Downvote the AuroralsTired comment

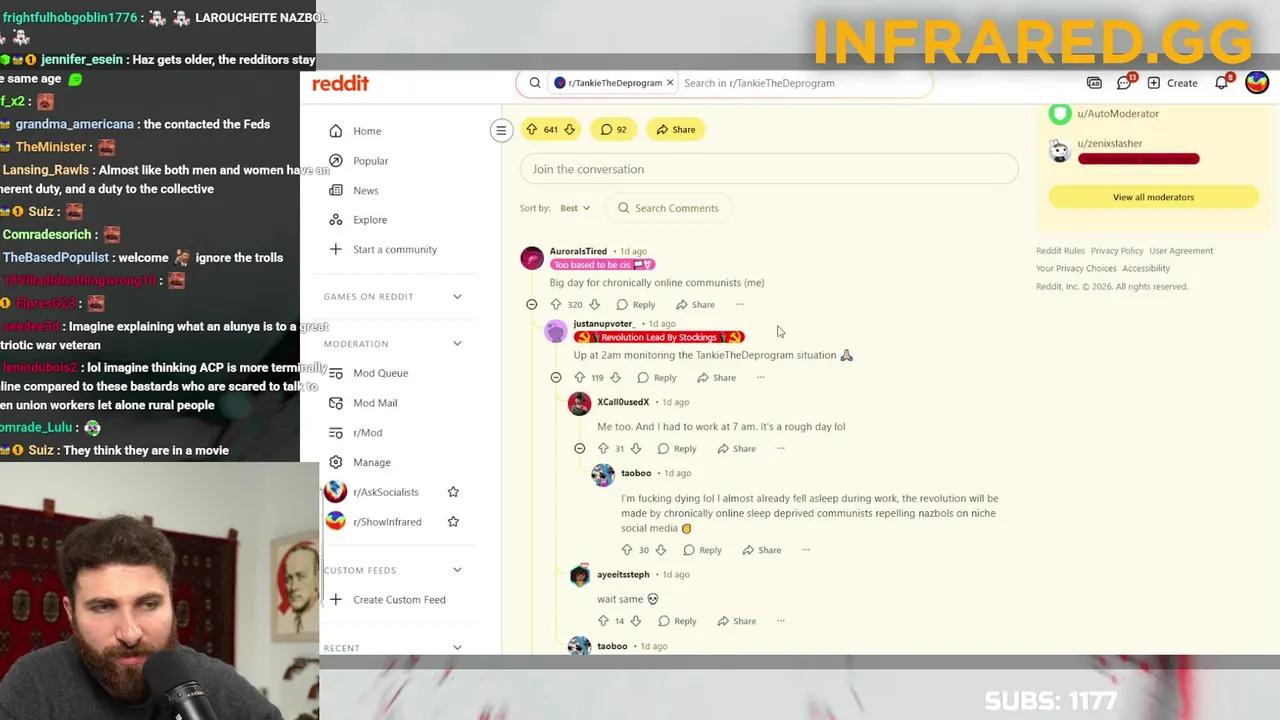point(594,305)
